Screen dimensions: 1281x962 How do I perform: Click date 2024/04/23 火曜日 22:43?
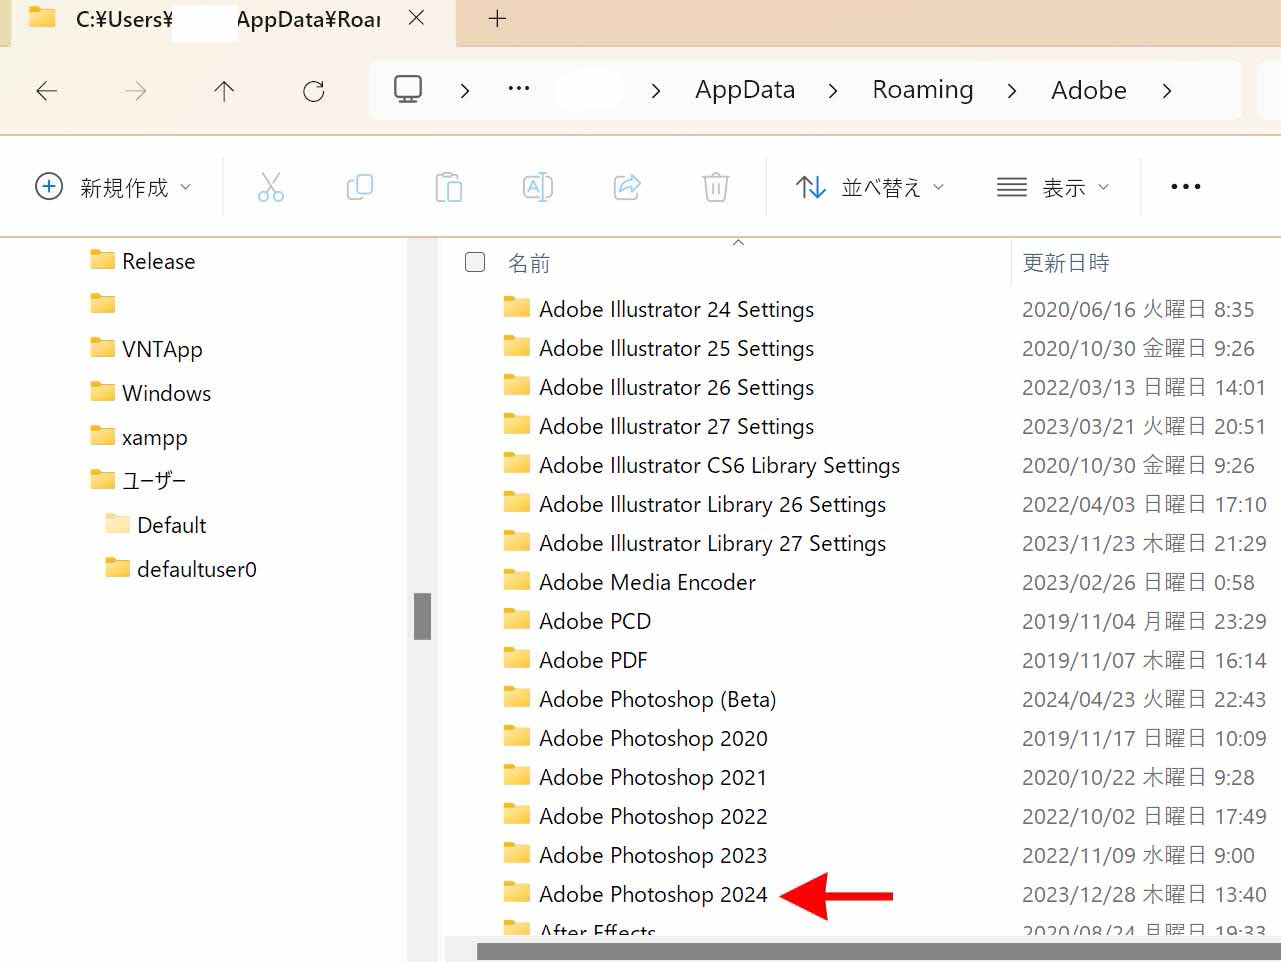click(x=1144, y=699)
